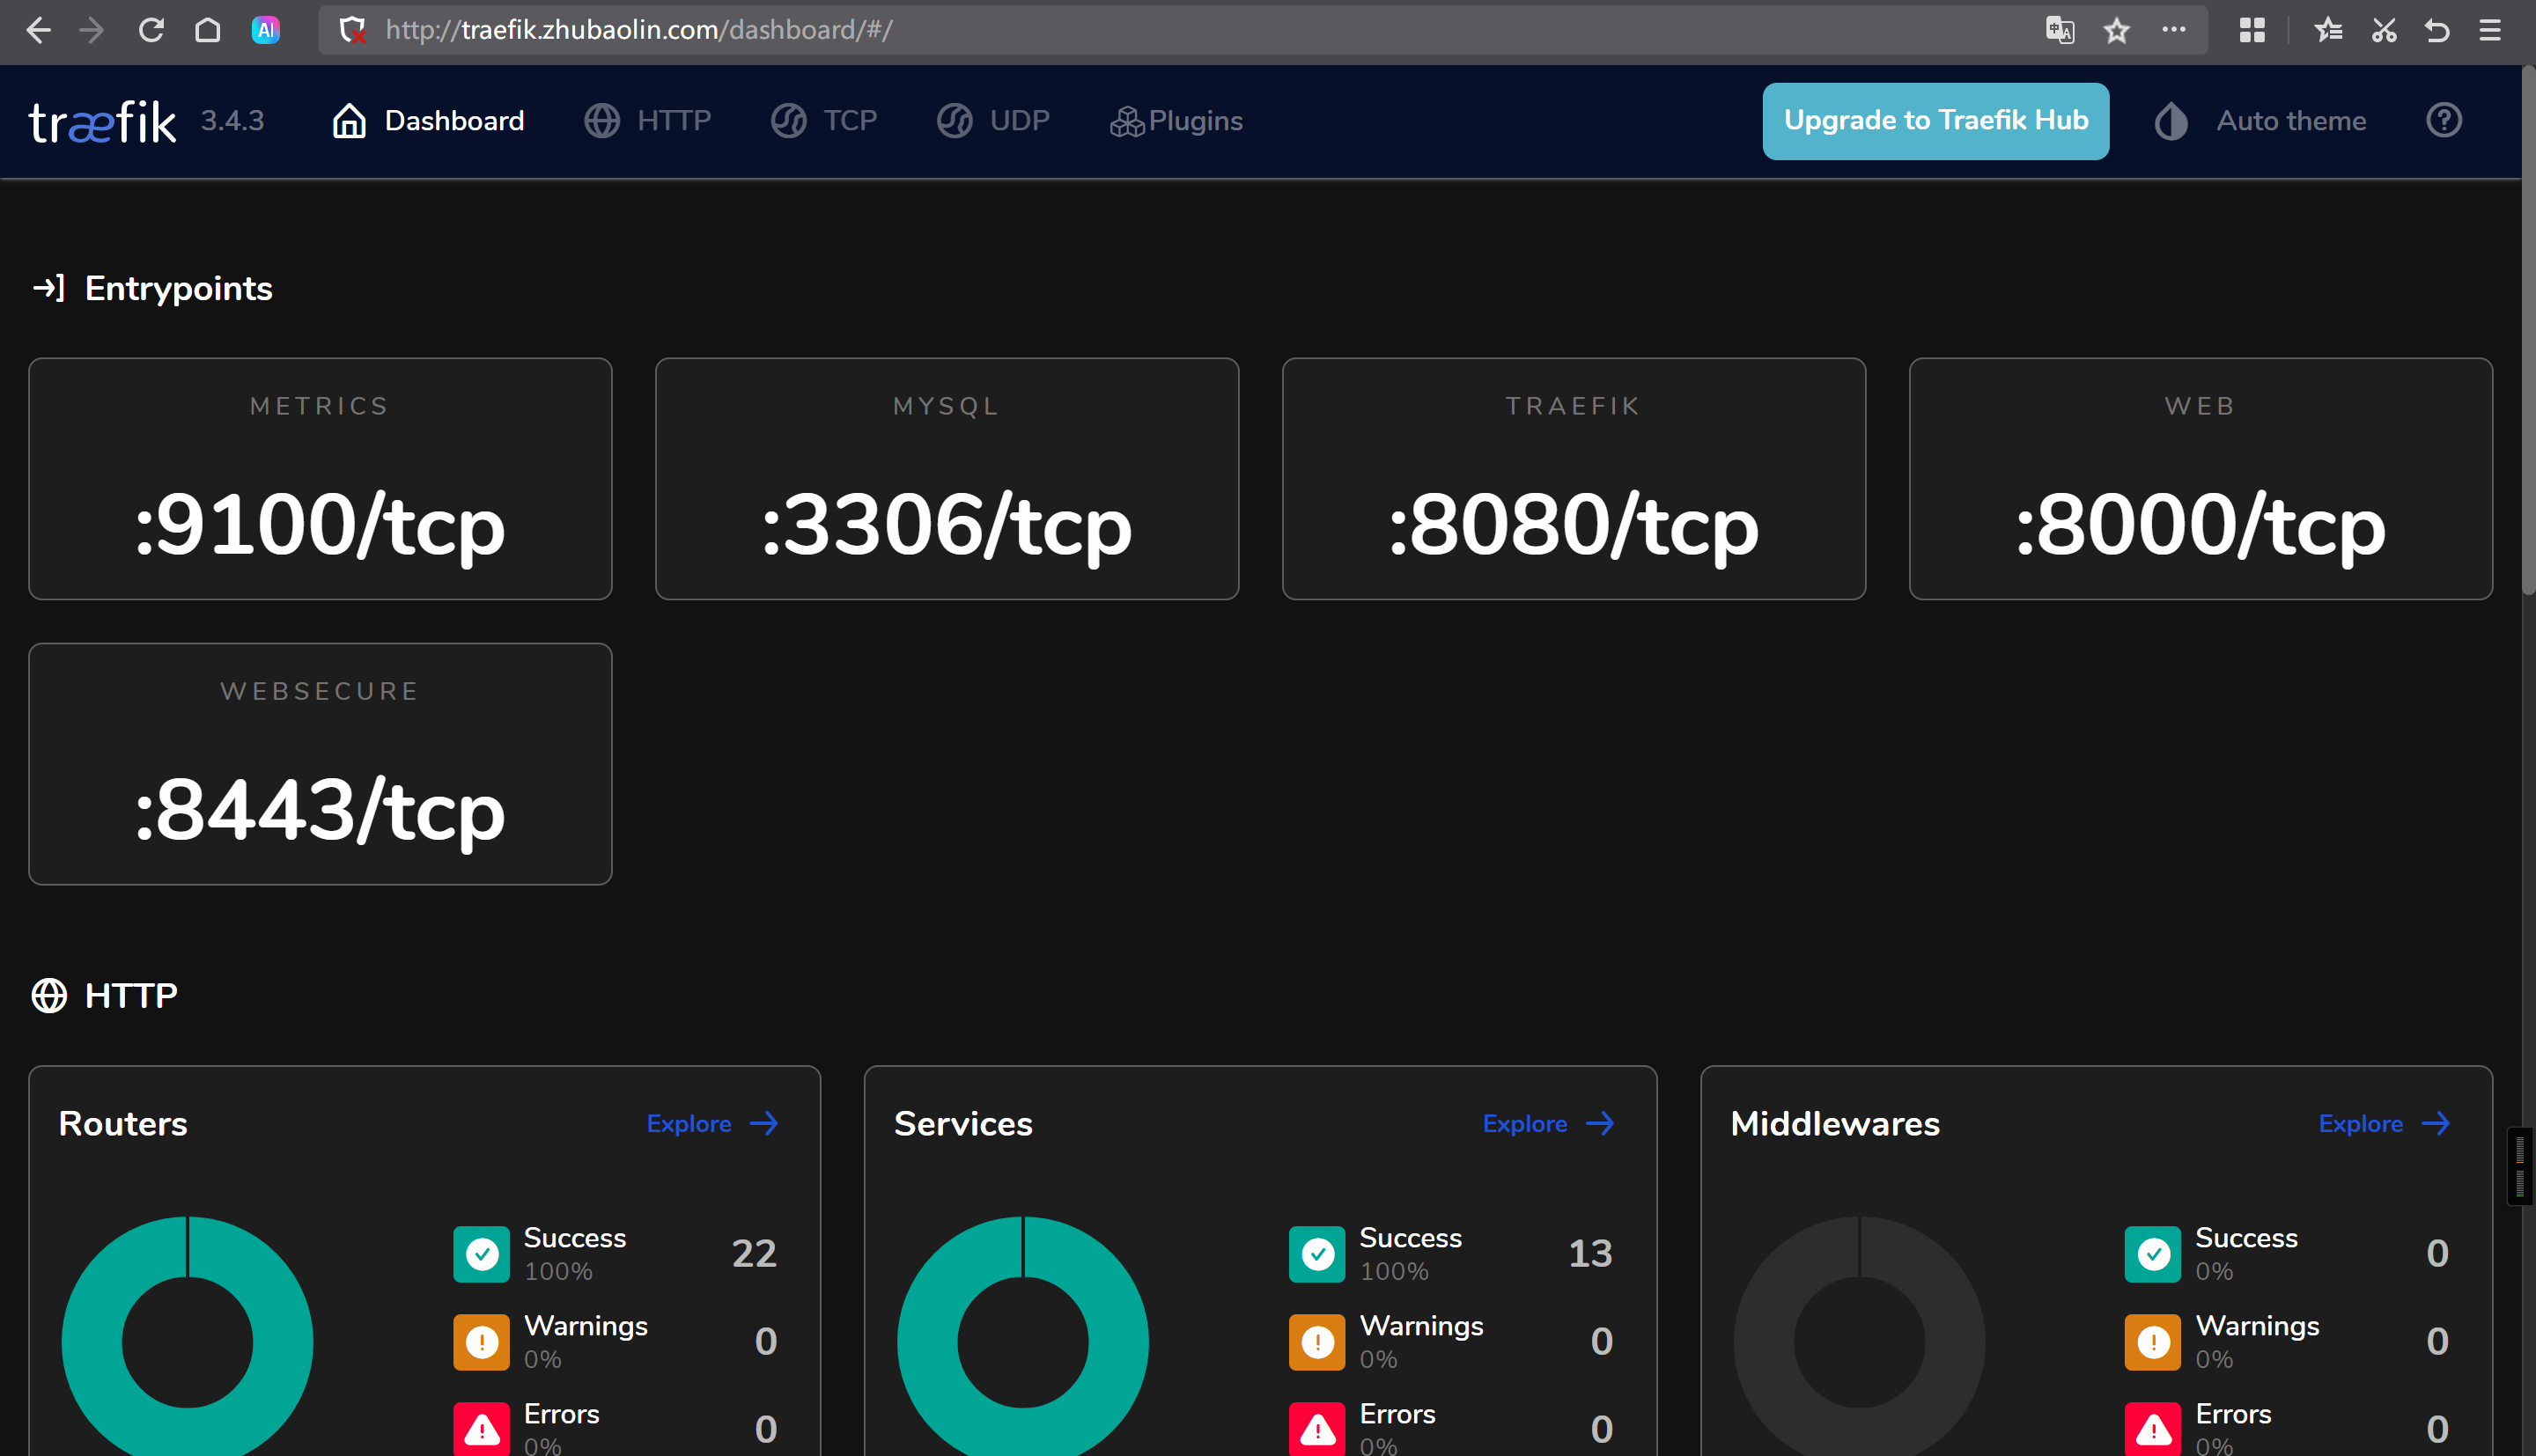Click the browser reload icon
The height and width of the screenshot is (1456, 2536).
(x=151, y=30)
